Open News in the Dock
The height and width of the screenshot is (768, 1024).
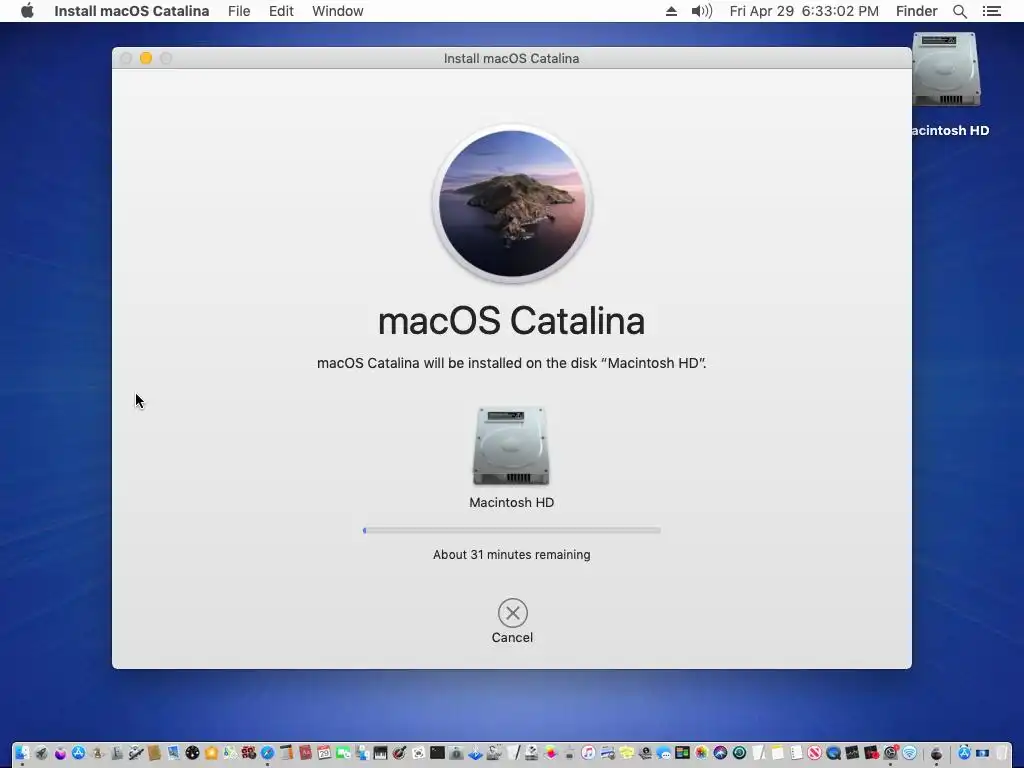pos(814,753)
